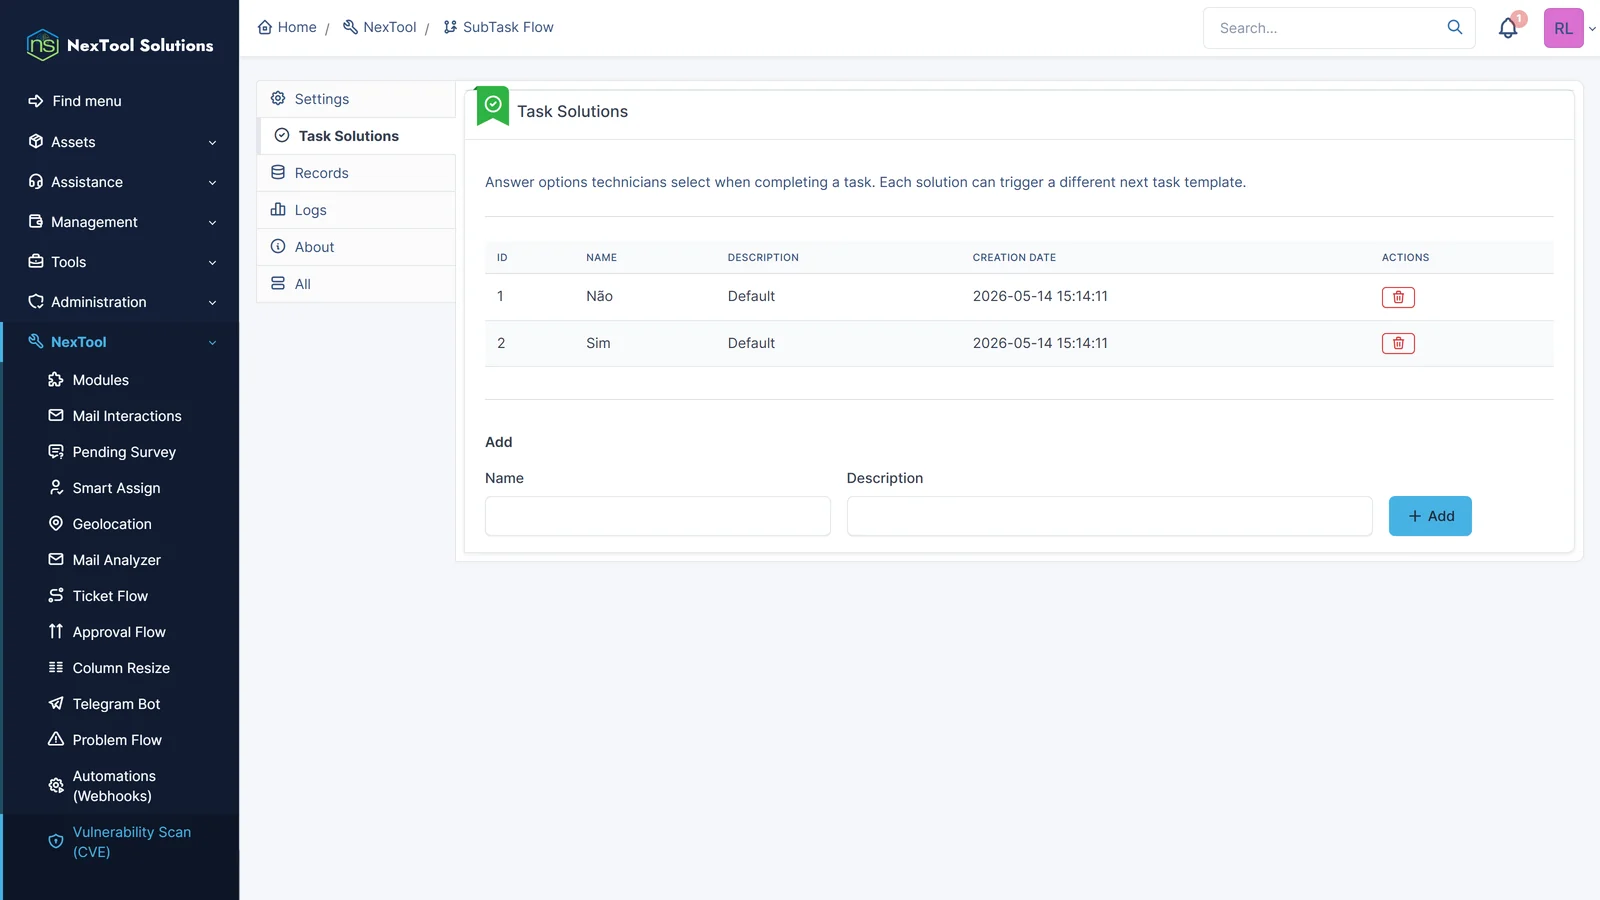Image resolution: width=1600 pixels, height=900 pixels.
Task: Delete the Sim solution row
Action: coord(1398,343)
